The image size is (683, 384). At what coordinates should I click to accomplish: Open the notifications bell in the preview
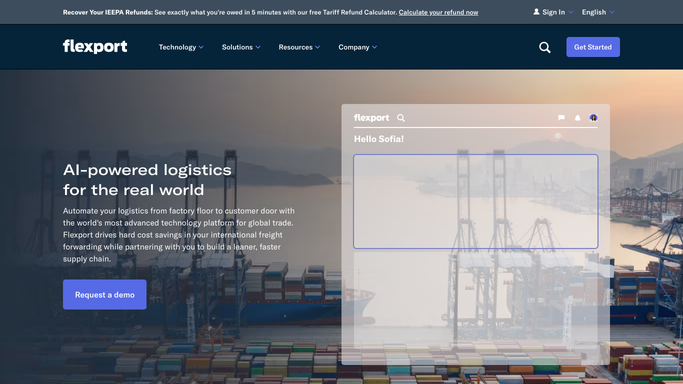pos(578,118)
